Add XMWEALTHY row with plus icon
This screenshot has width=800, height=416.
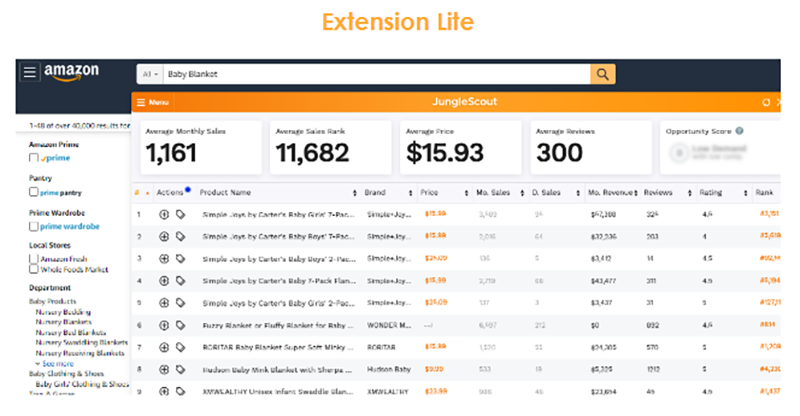click(x=164, y=391)
